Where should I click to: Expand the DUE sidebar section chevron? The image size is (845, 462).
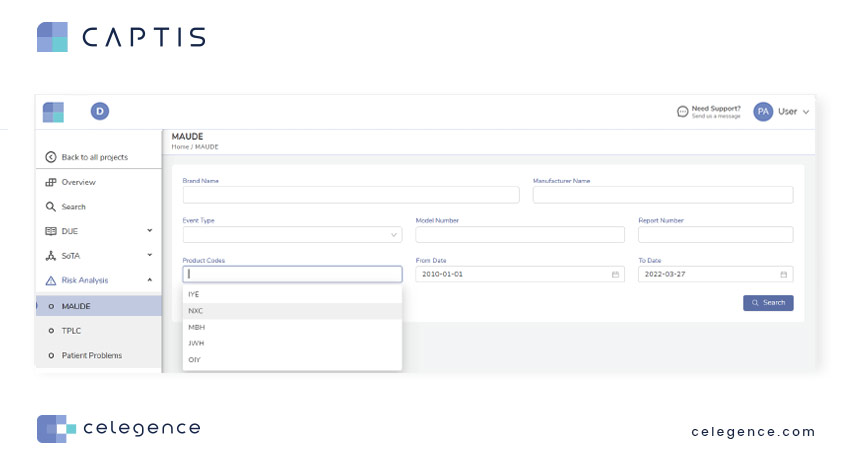point(150,231)
